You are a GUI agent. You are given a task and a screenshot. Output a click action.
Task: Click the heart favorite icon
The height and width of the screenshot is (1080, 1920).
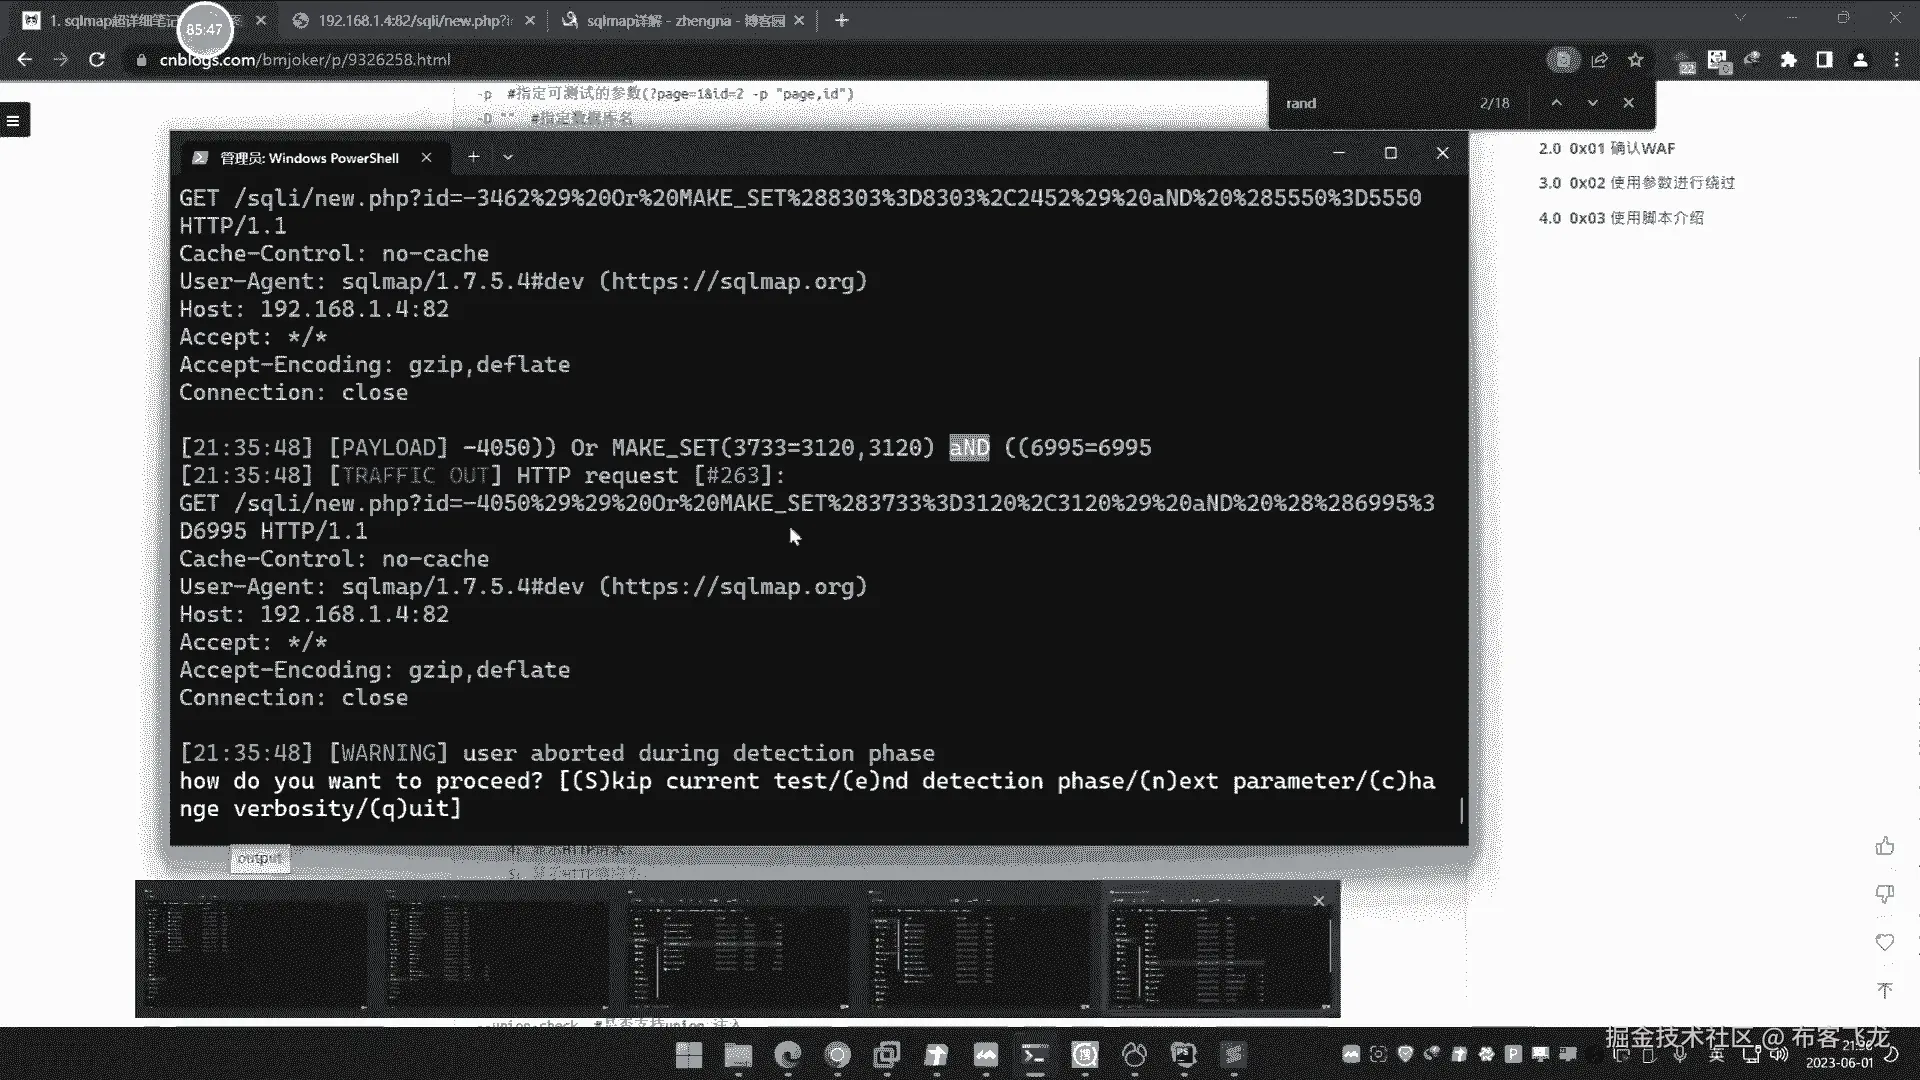(x=1885, y=942)
